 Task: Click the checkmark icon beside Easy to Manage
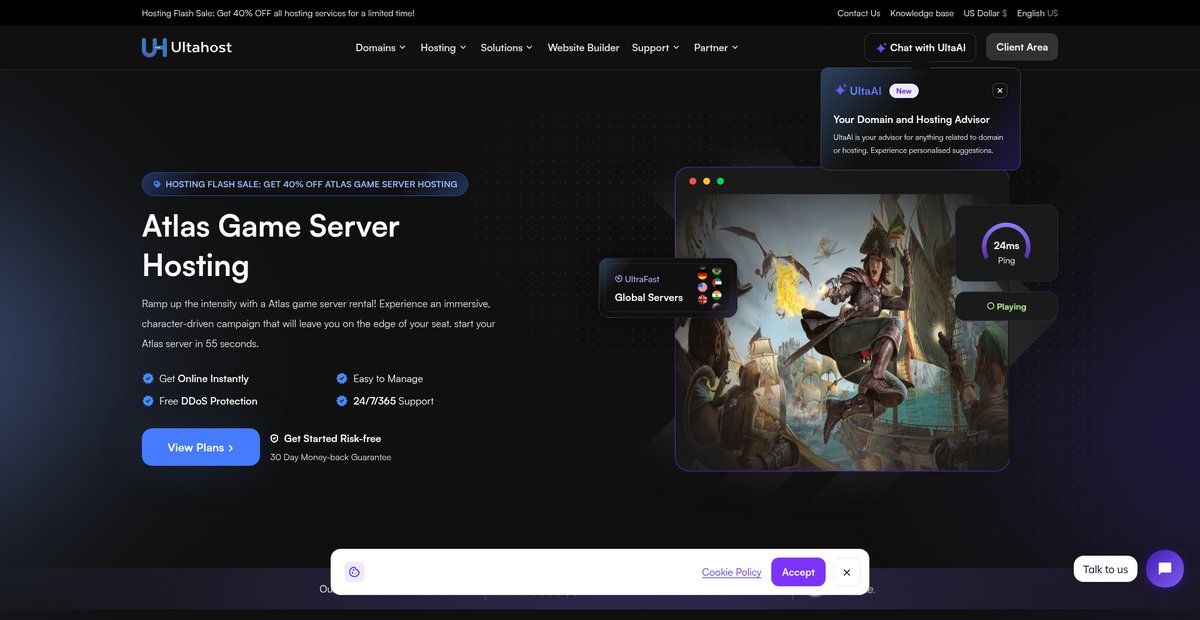tap(342, 379)
